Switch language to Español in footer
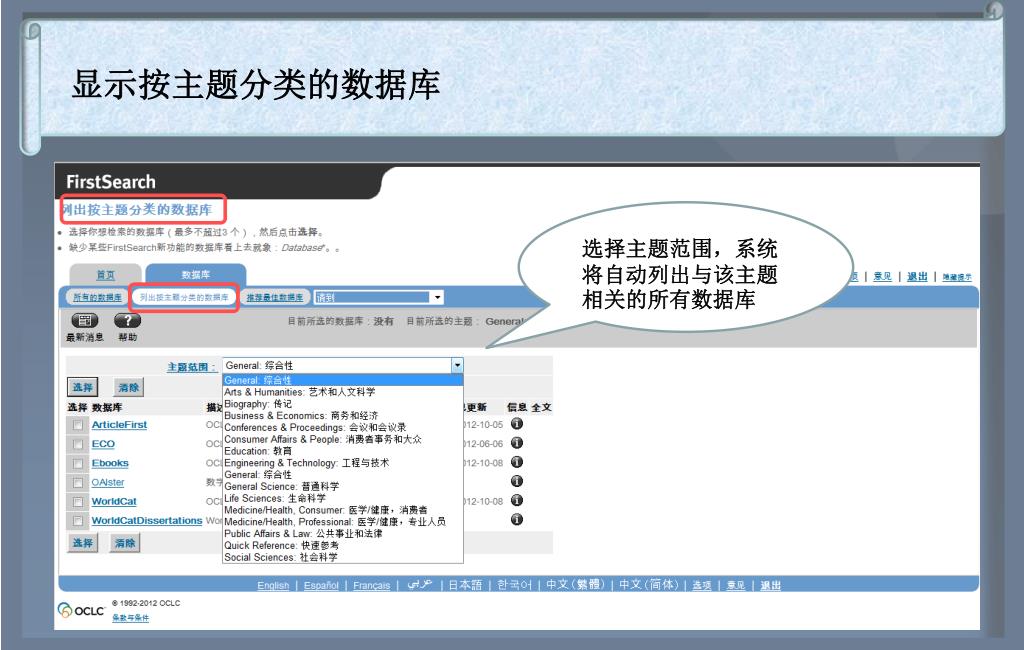 tap(321, 585)
